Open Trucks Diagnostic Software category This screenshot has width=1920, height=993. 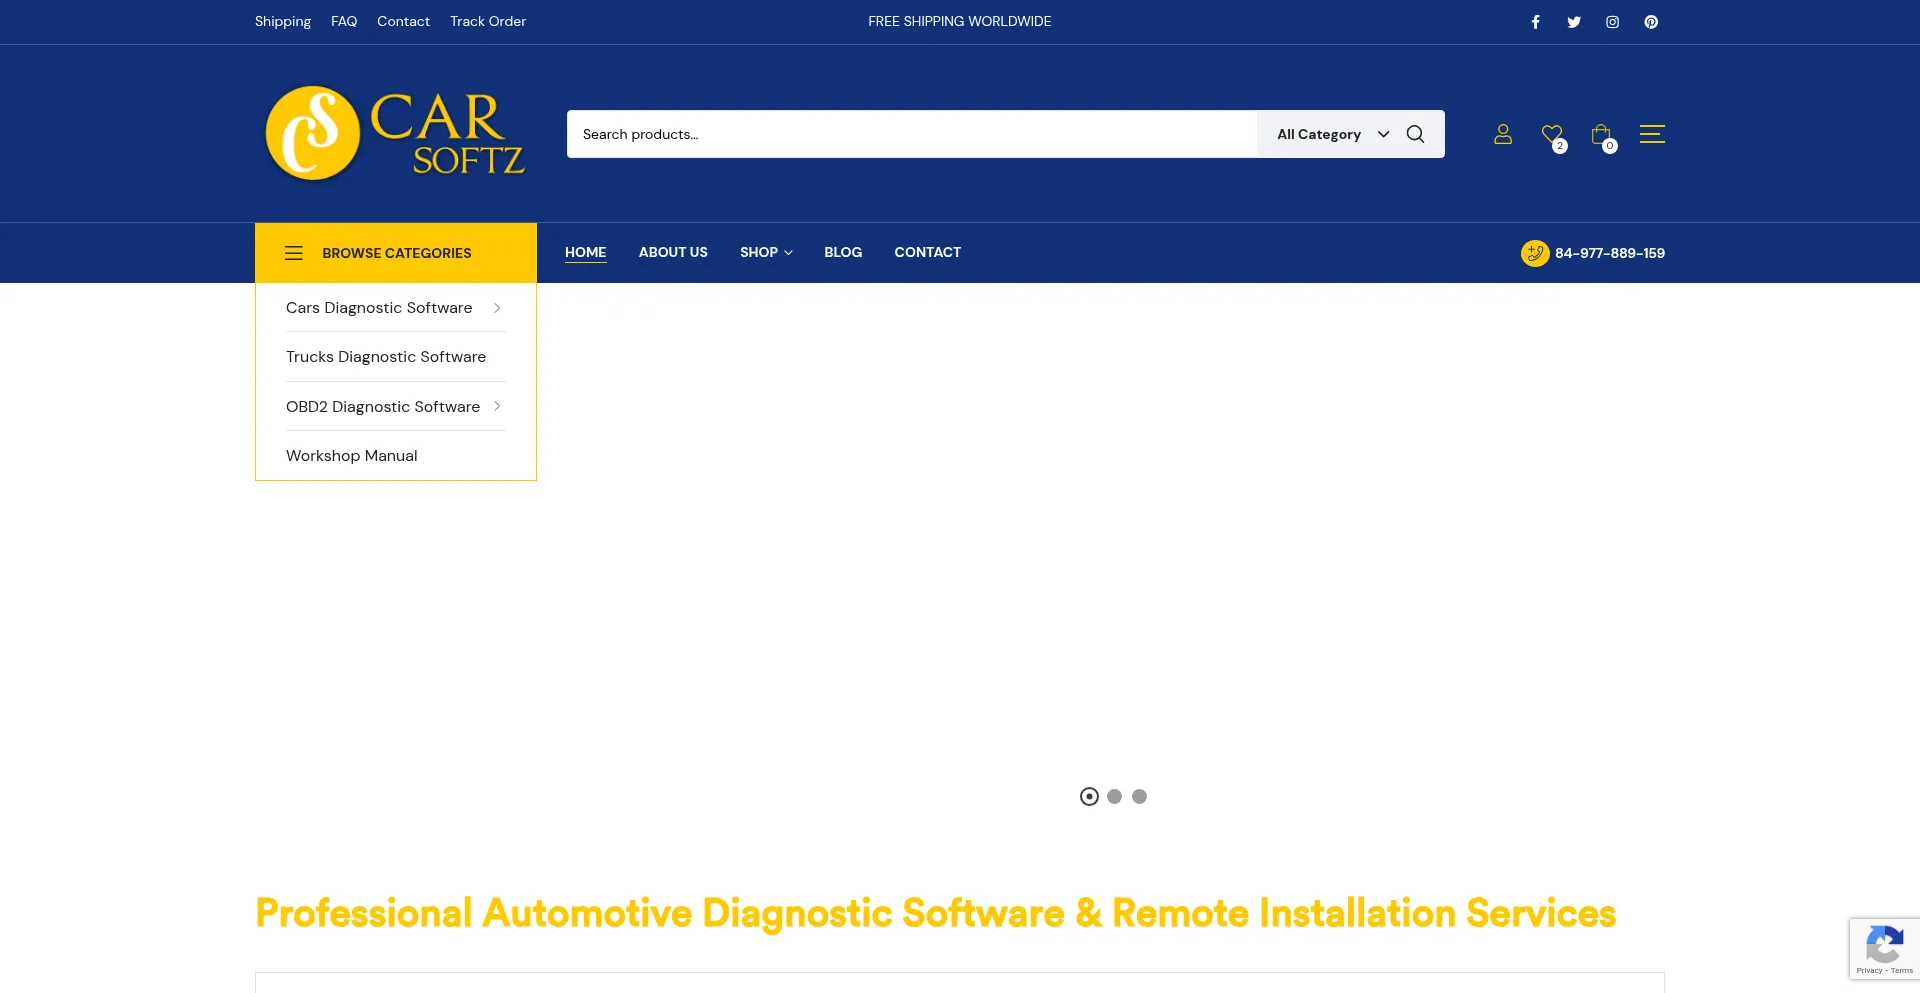point(386,357)
